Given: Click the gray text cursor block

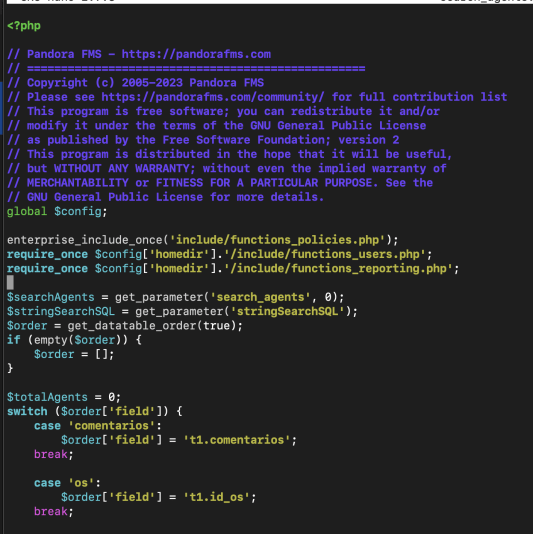Looking at the screenshot, I should point(10,283).
